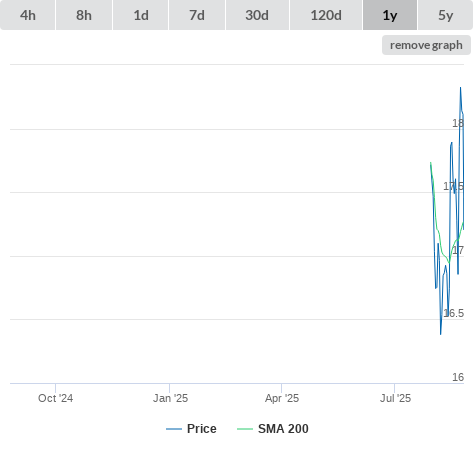Image resolution: width=474 pixels, height=455 pixels.
Task: Click the blue Price legend line marker
Action: (174, 429)
